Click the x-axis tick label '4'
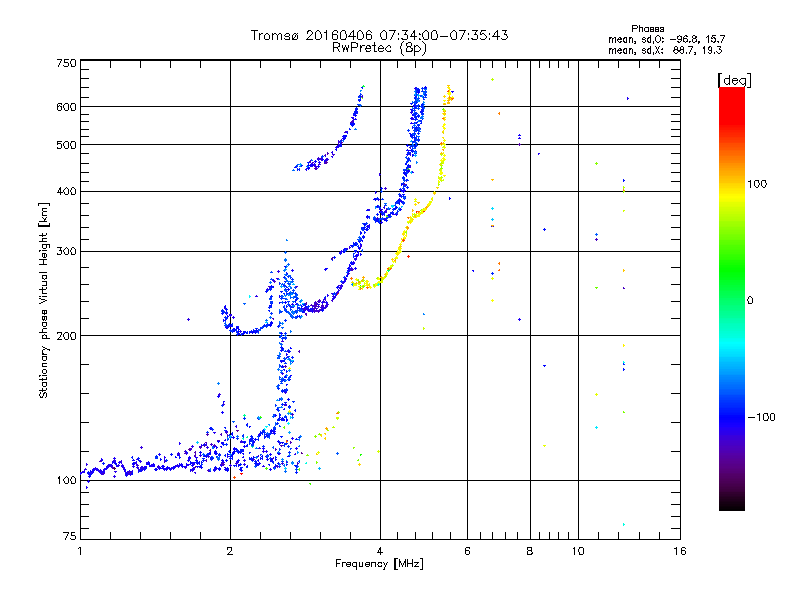Image resolution: width=800 pixels, height=600 pixels. pyautogui.click(x=380, y=551)
